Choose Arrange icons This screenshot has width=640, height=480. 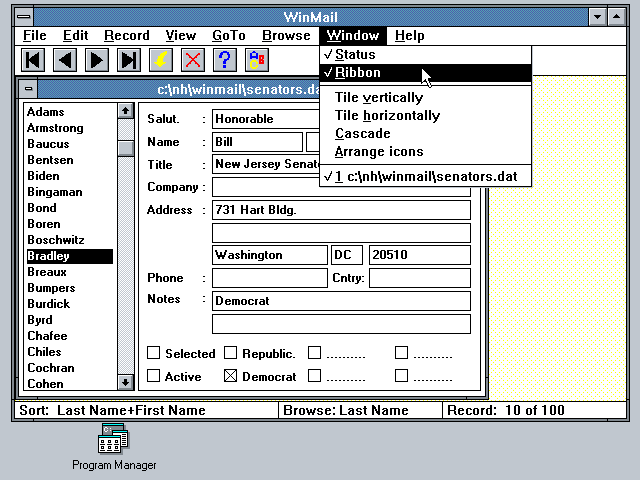[x=425, y=151]
